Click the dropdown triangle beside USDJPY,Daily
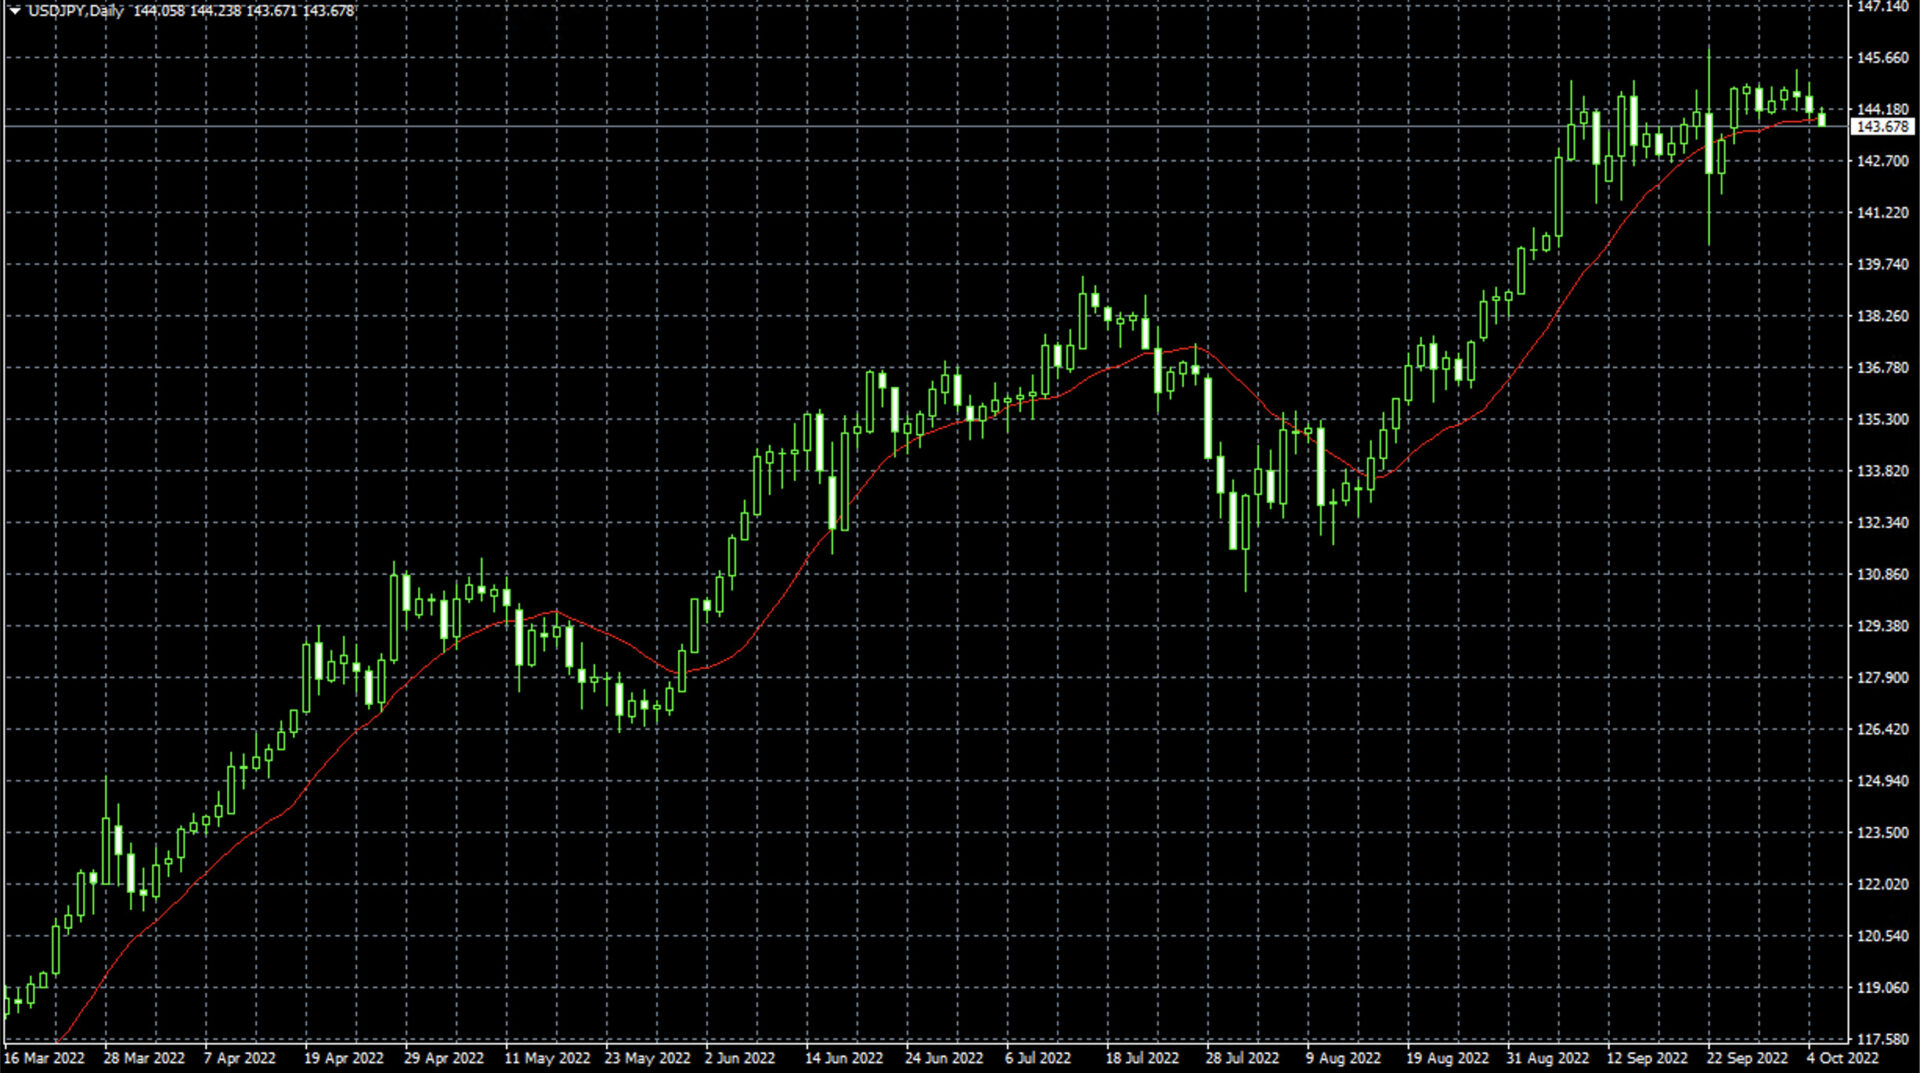Image resolution: width=1920 pixels, height=1073 pixels. click(x=15, y=11)
